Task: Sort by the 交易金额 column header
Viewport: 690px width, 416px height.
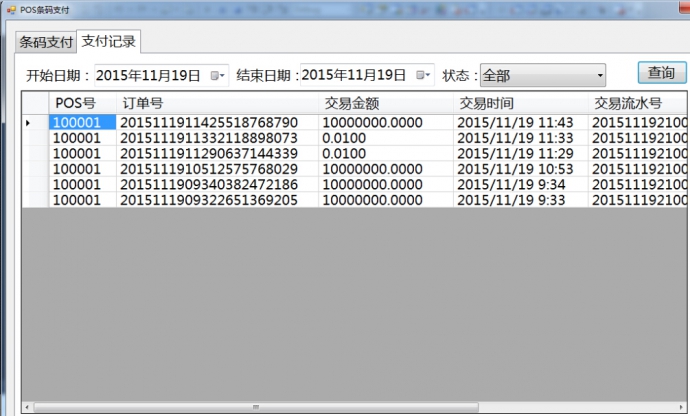Action: pos(386,103)
